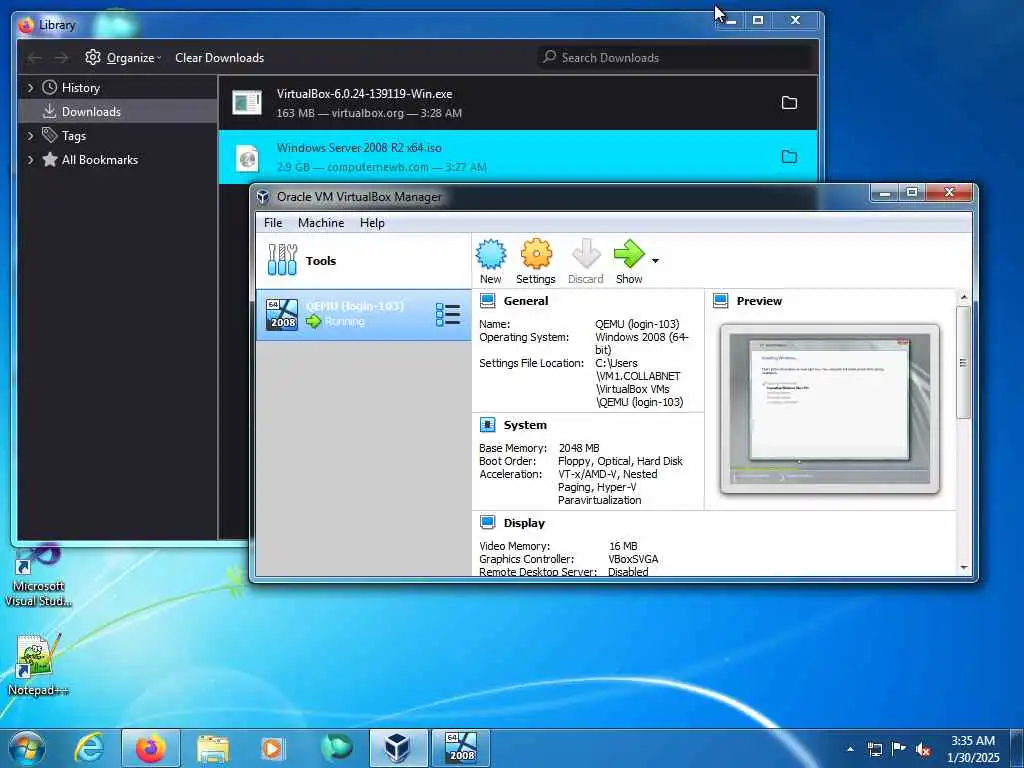Click the VirtualBox Manager taskbar button
The width and height of the screenshot is (1024, 768).
click(x=398, y=748)
